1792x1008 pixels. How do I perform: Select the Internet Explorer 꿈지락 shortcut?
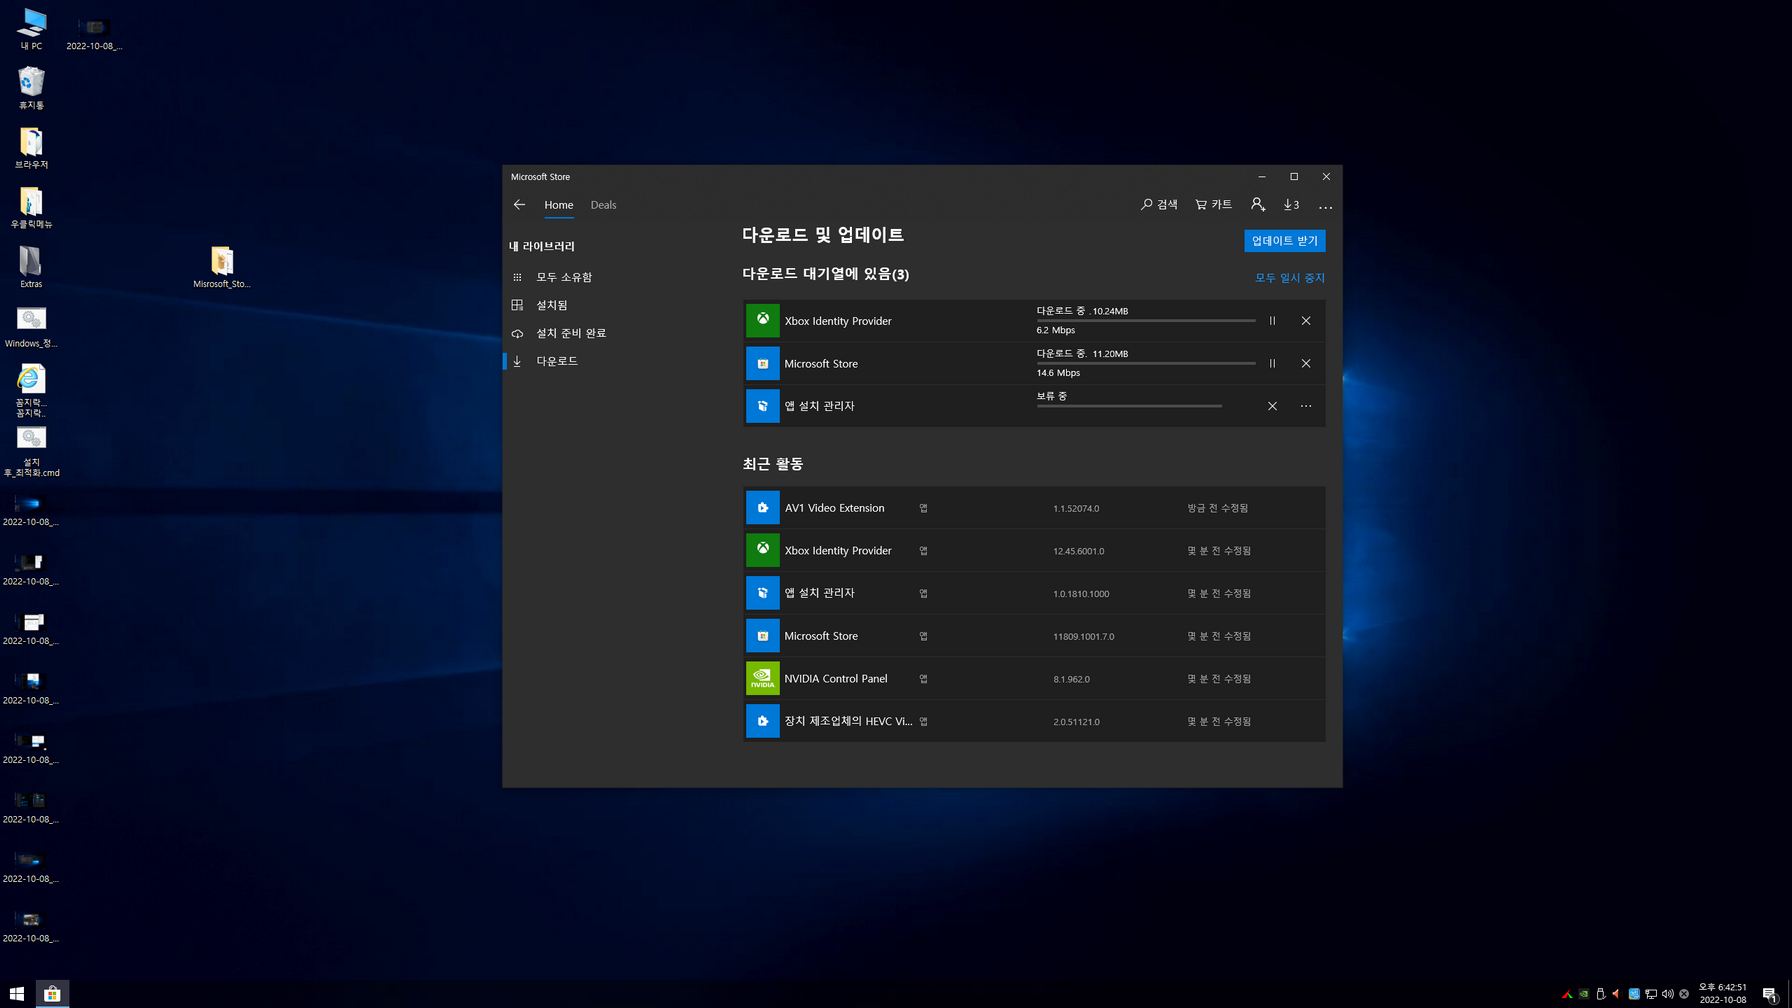point(31,390)
